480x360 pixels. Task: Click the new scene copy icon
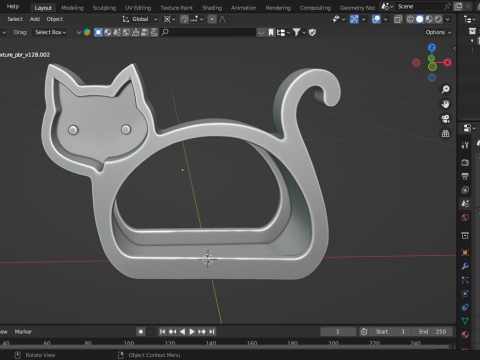pyautogui.click(x=458, y=6)
